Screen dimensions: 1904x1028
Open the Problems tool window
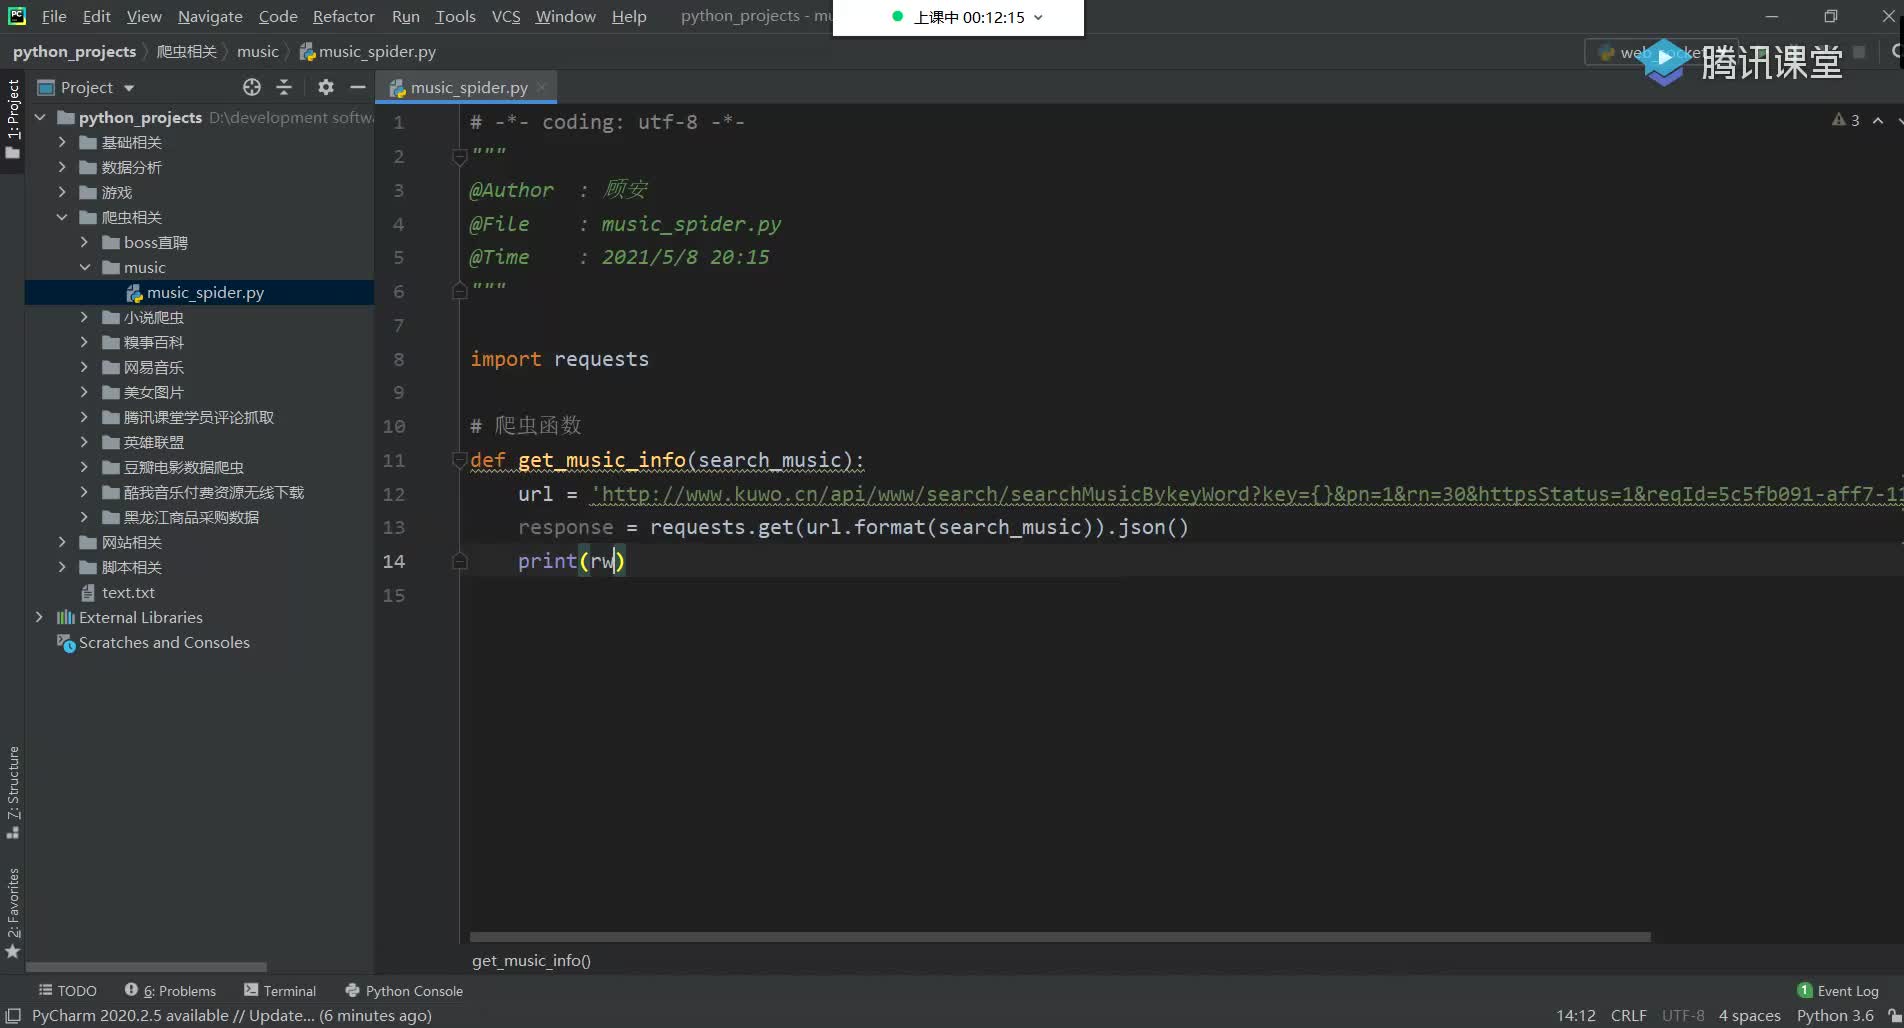(170, 990)
